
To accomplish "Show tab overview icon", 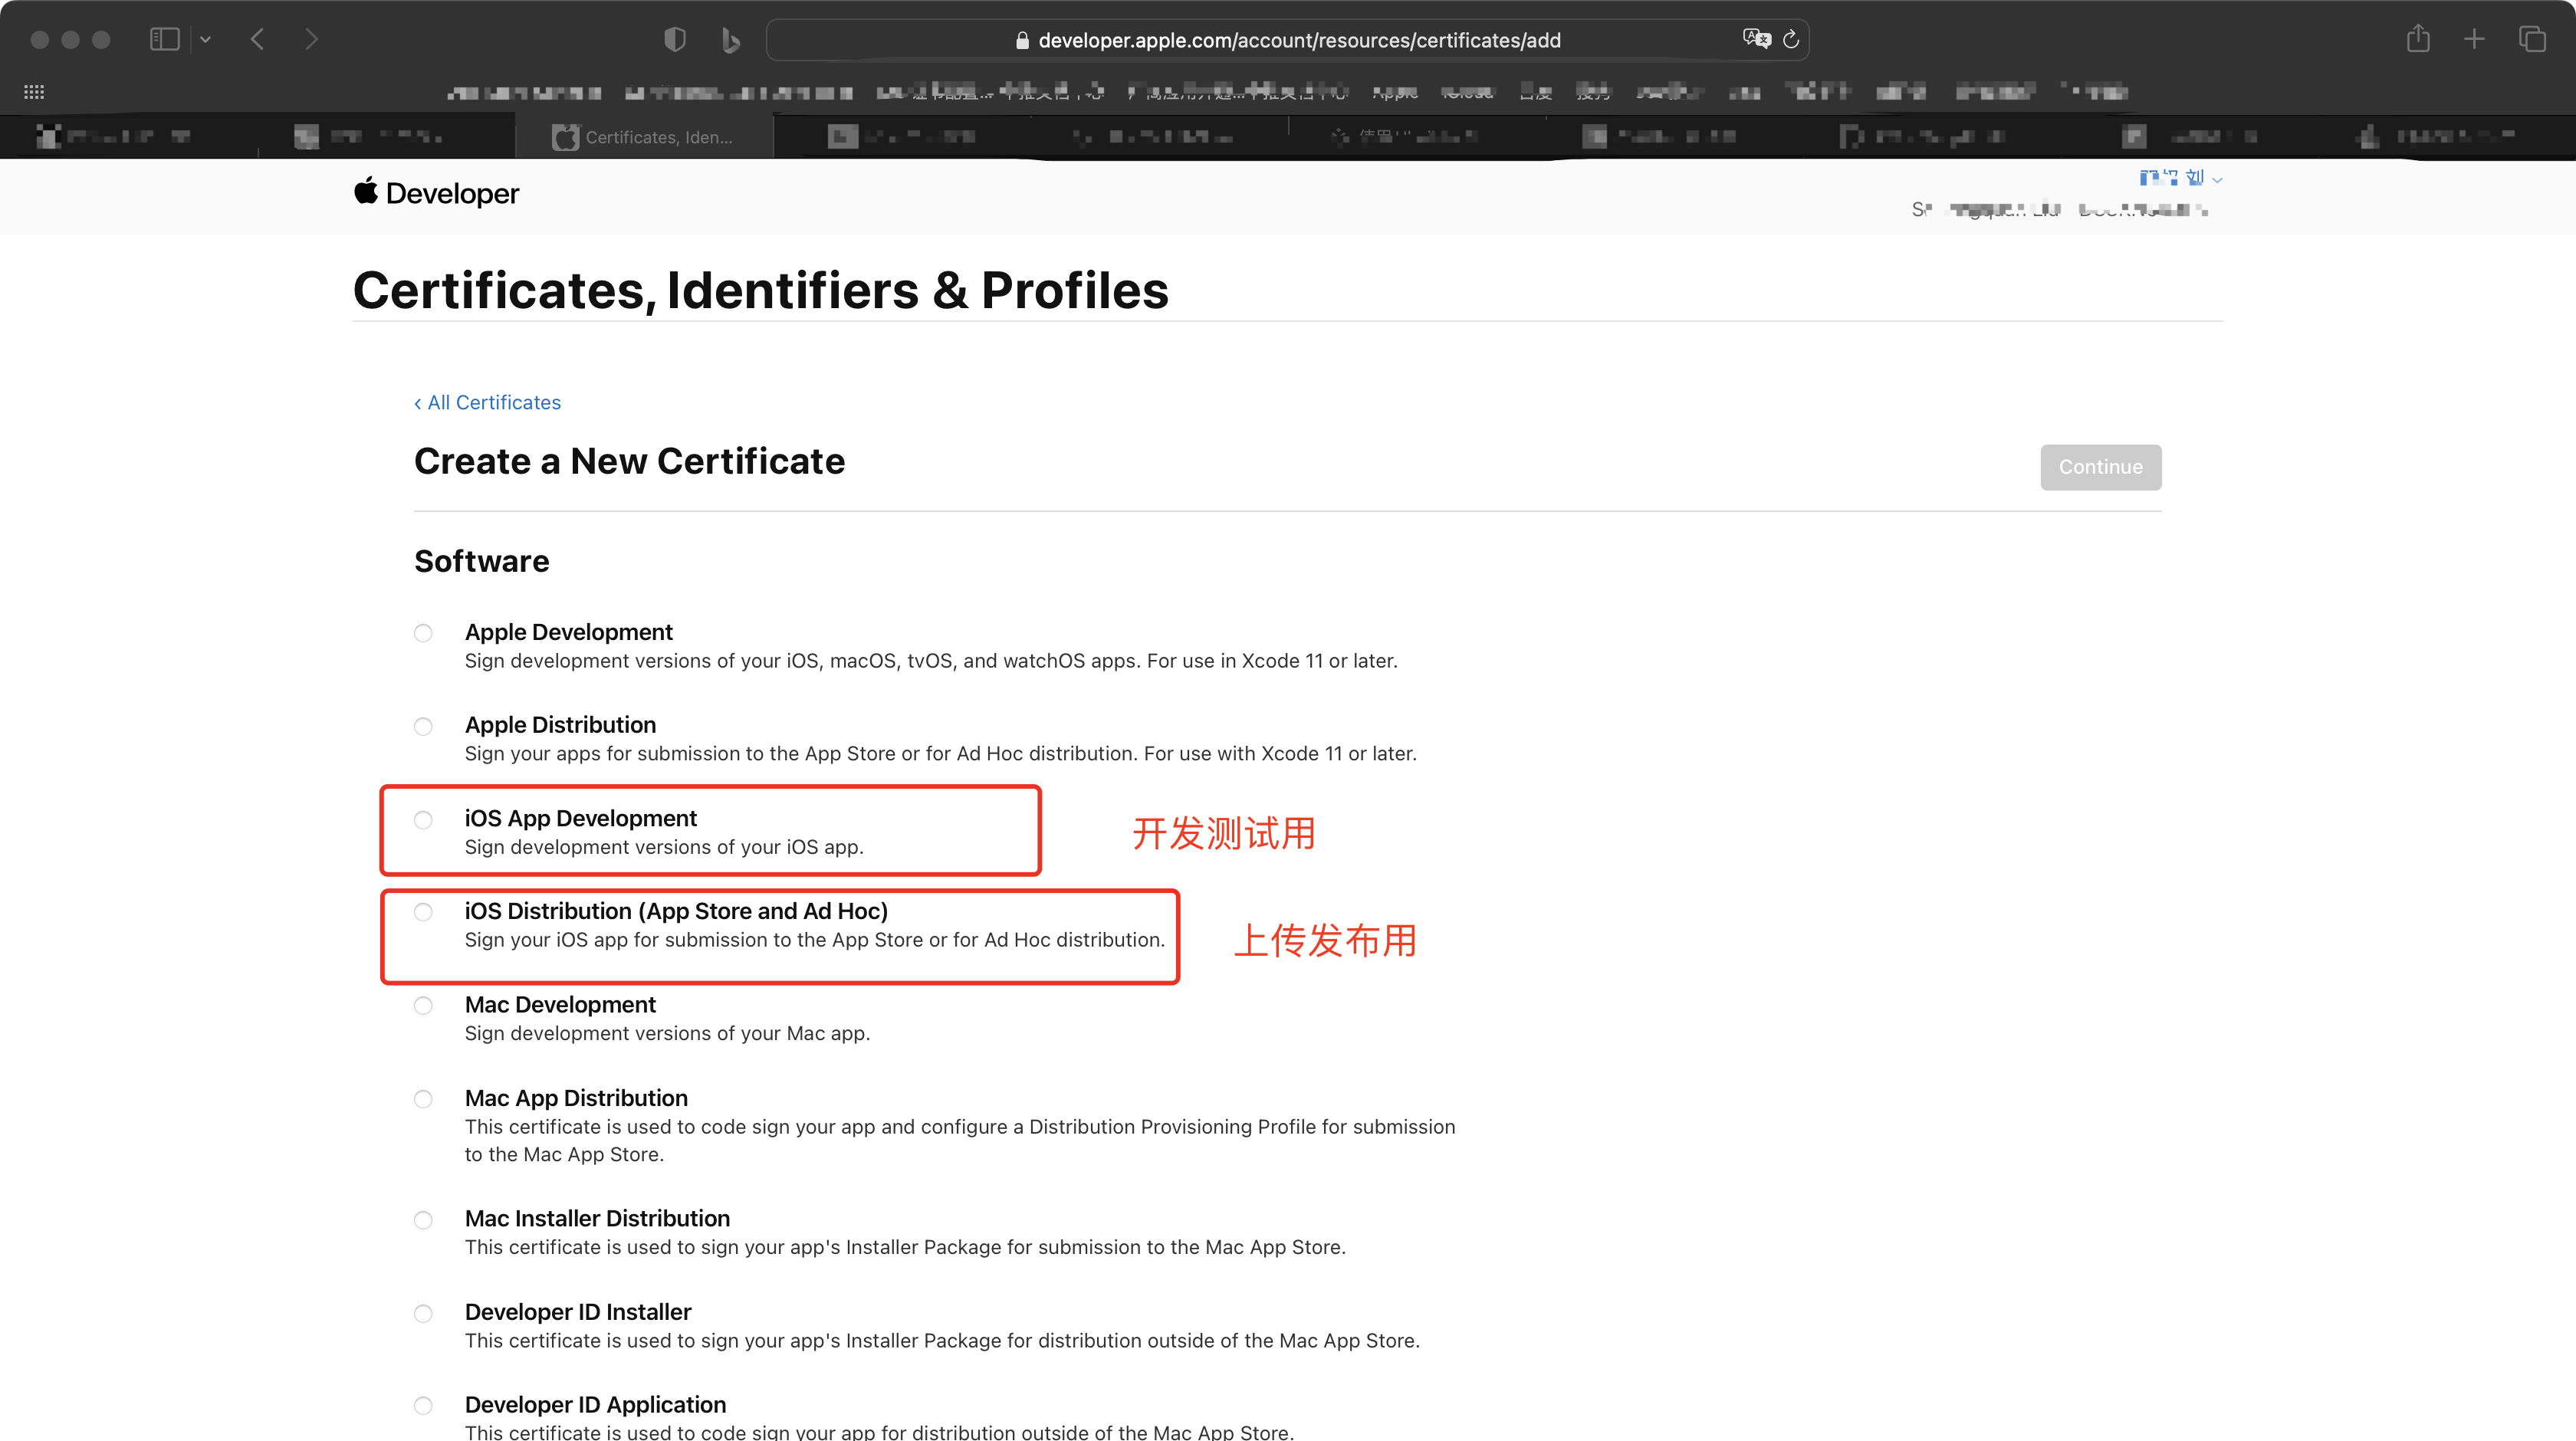I will click(2532, 39).
